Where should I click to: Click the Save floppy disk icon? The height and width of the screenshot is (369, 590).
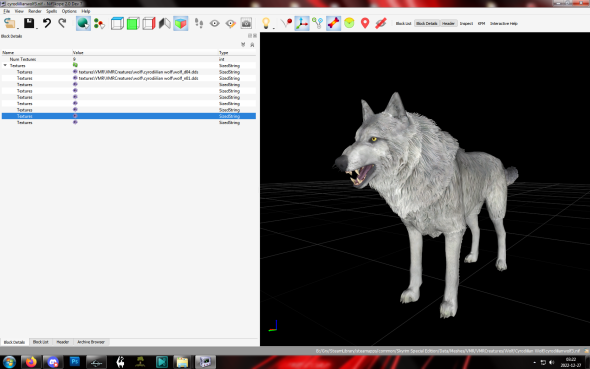point(29,23)
